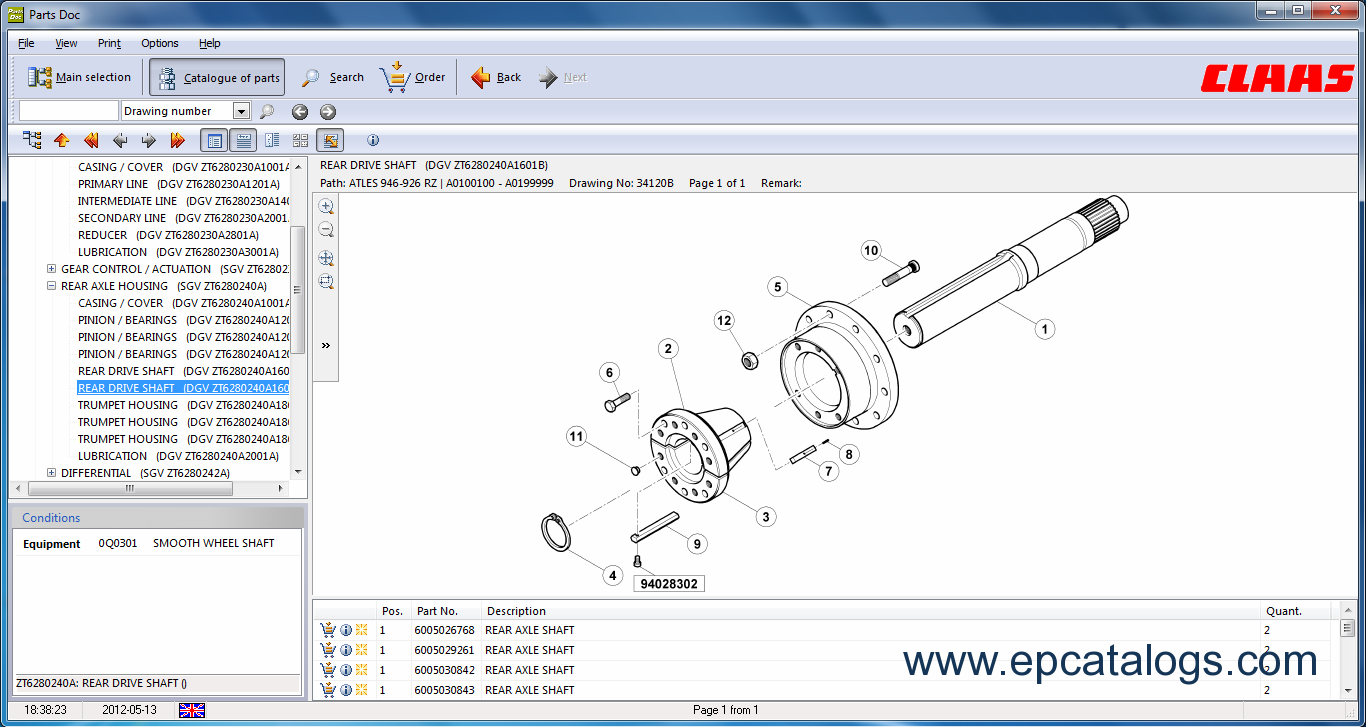Toggle the parts list view button
1366x727 pixels.
(x=214, y=140)
